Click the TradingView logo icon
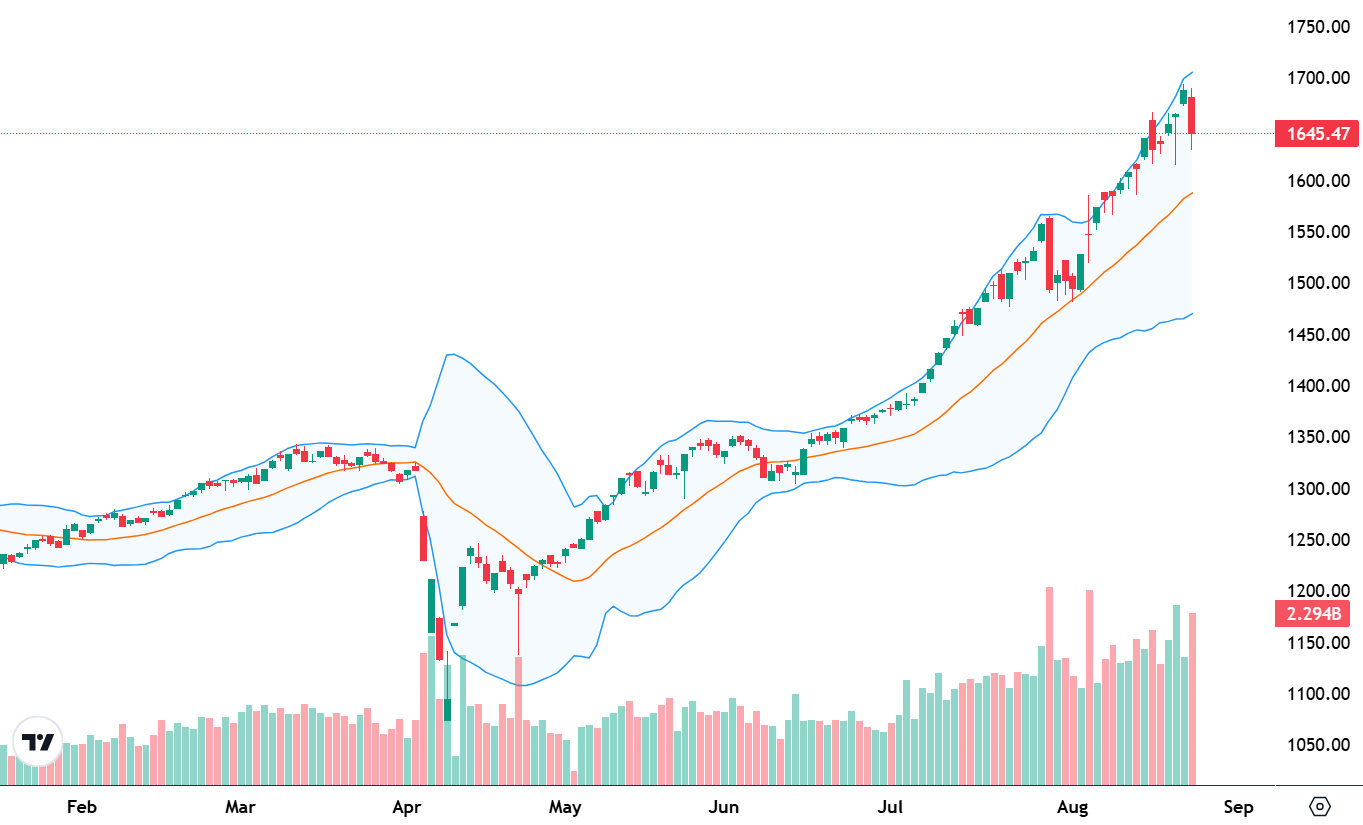 coord(38,743)
